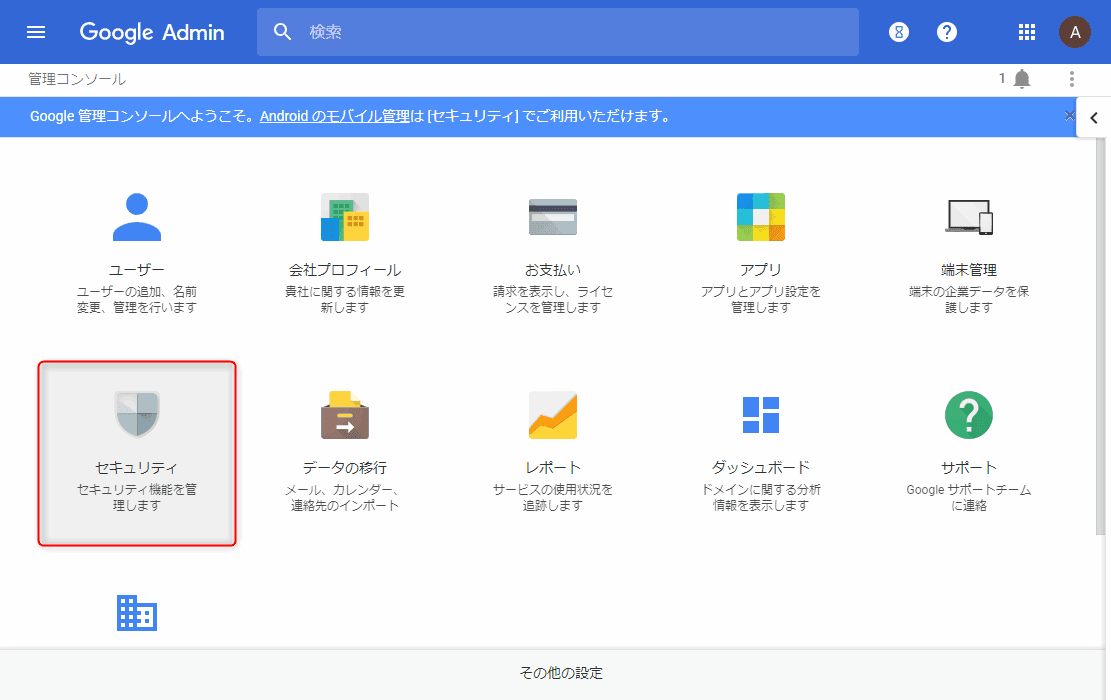Click the サービスの使用状況を追跡します text
Screen dimensions: 1111x700
pyautogui.click(x=553, y=497)
